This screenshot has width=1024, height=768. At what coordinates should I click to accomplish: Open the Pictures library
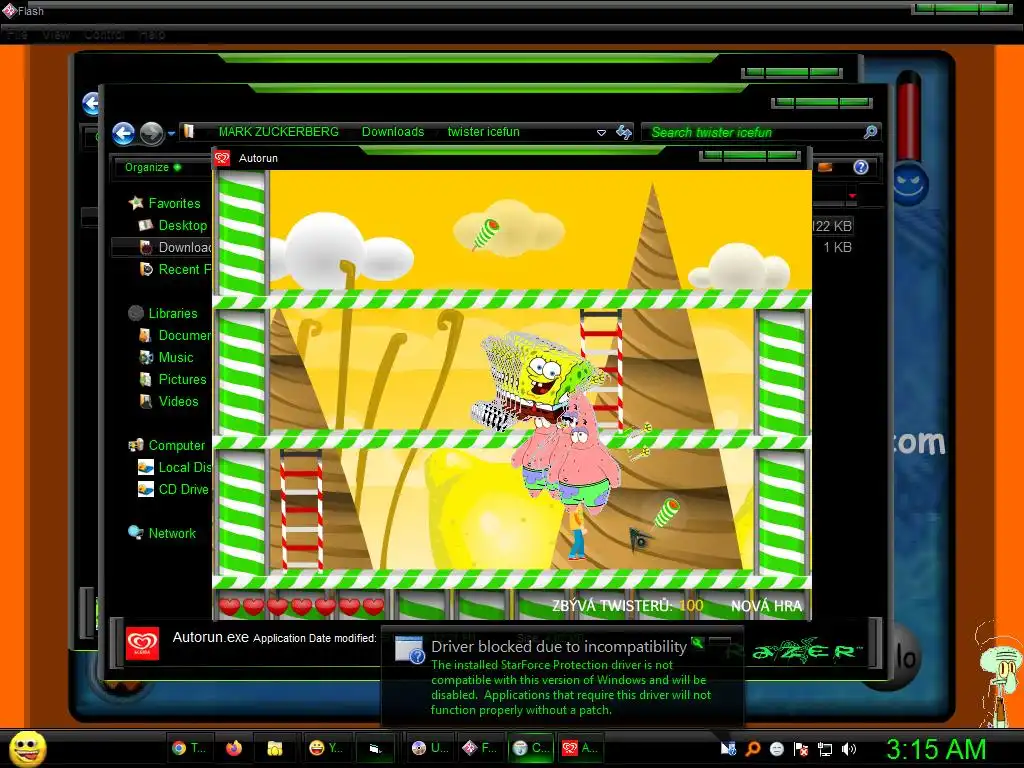click(x=182, y=379)
